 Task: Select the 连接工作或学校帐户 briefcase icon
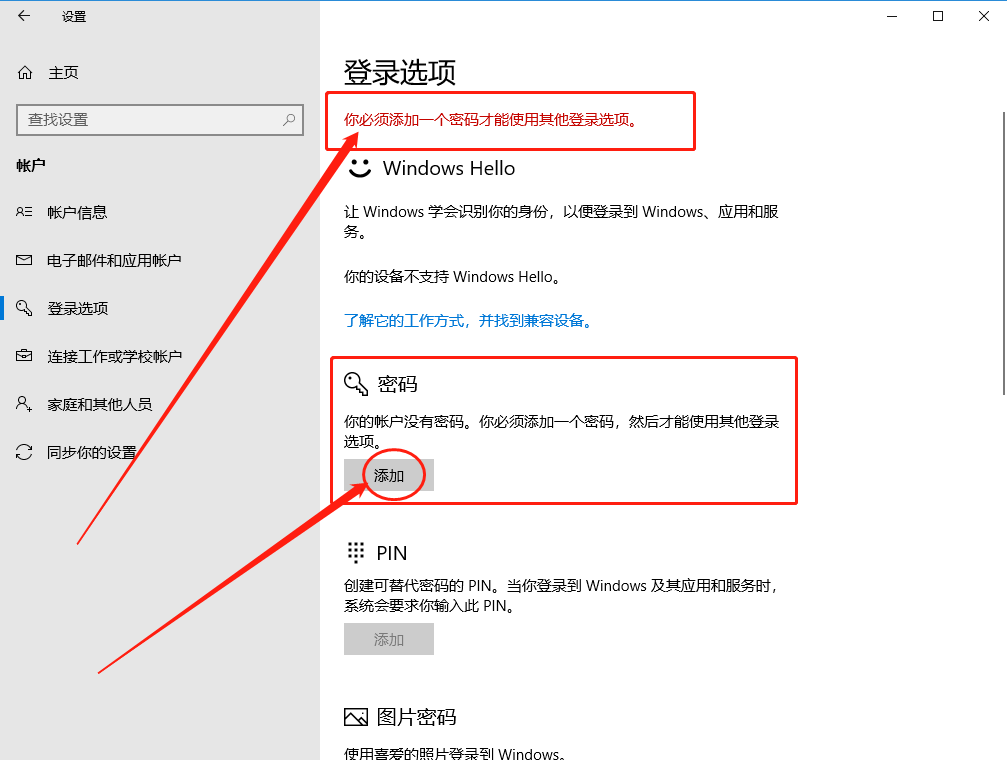[24, 355]
